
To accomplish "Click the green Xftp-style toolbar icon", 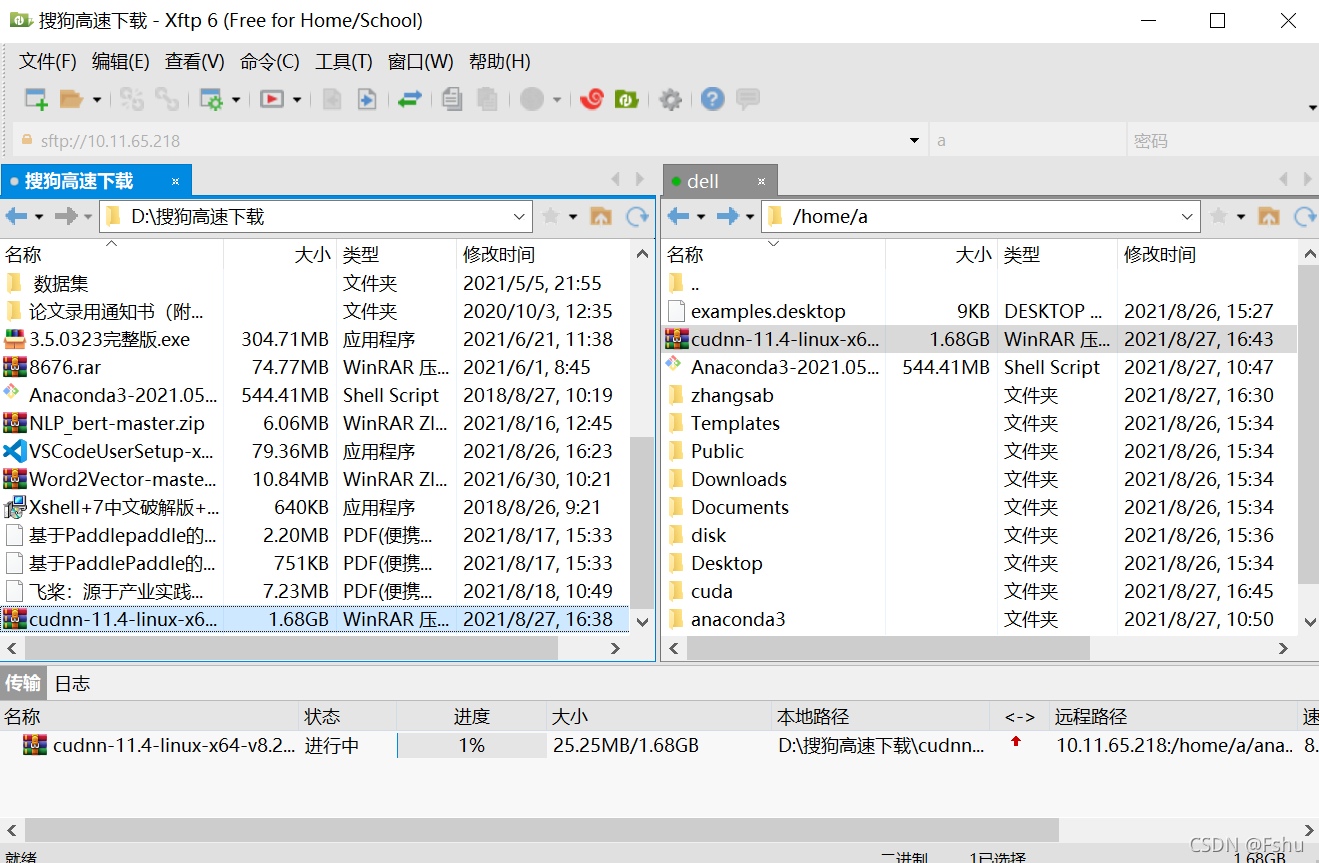I will coord(627,99).
